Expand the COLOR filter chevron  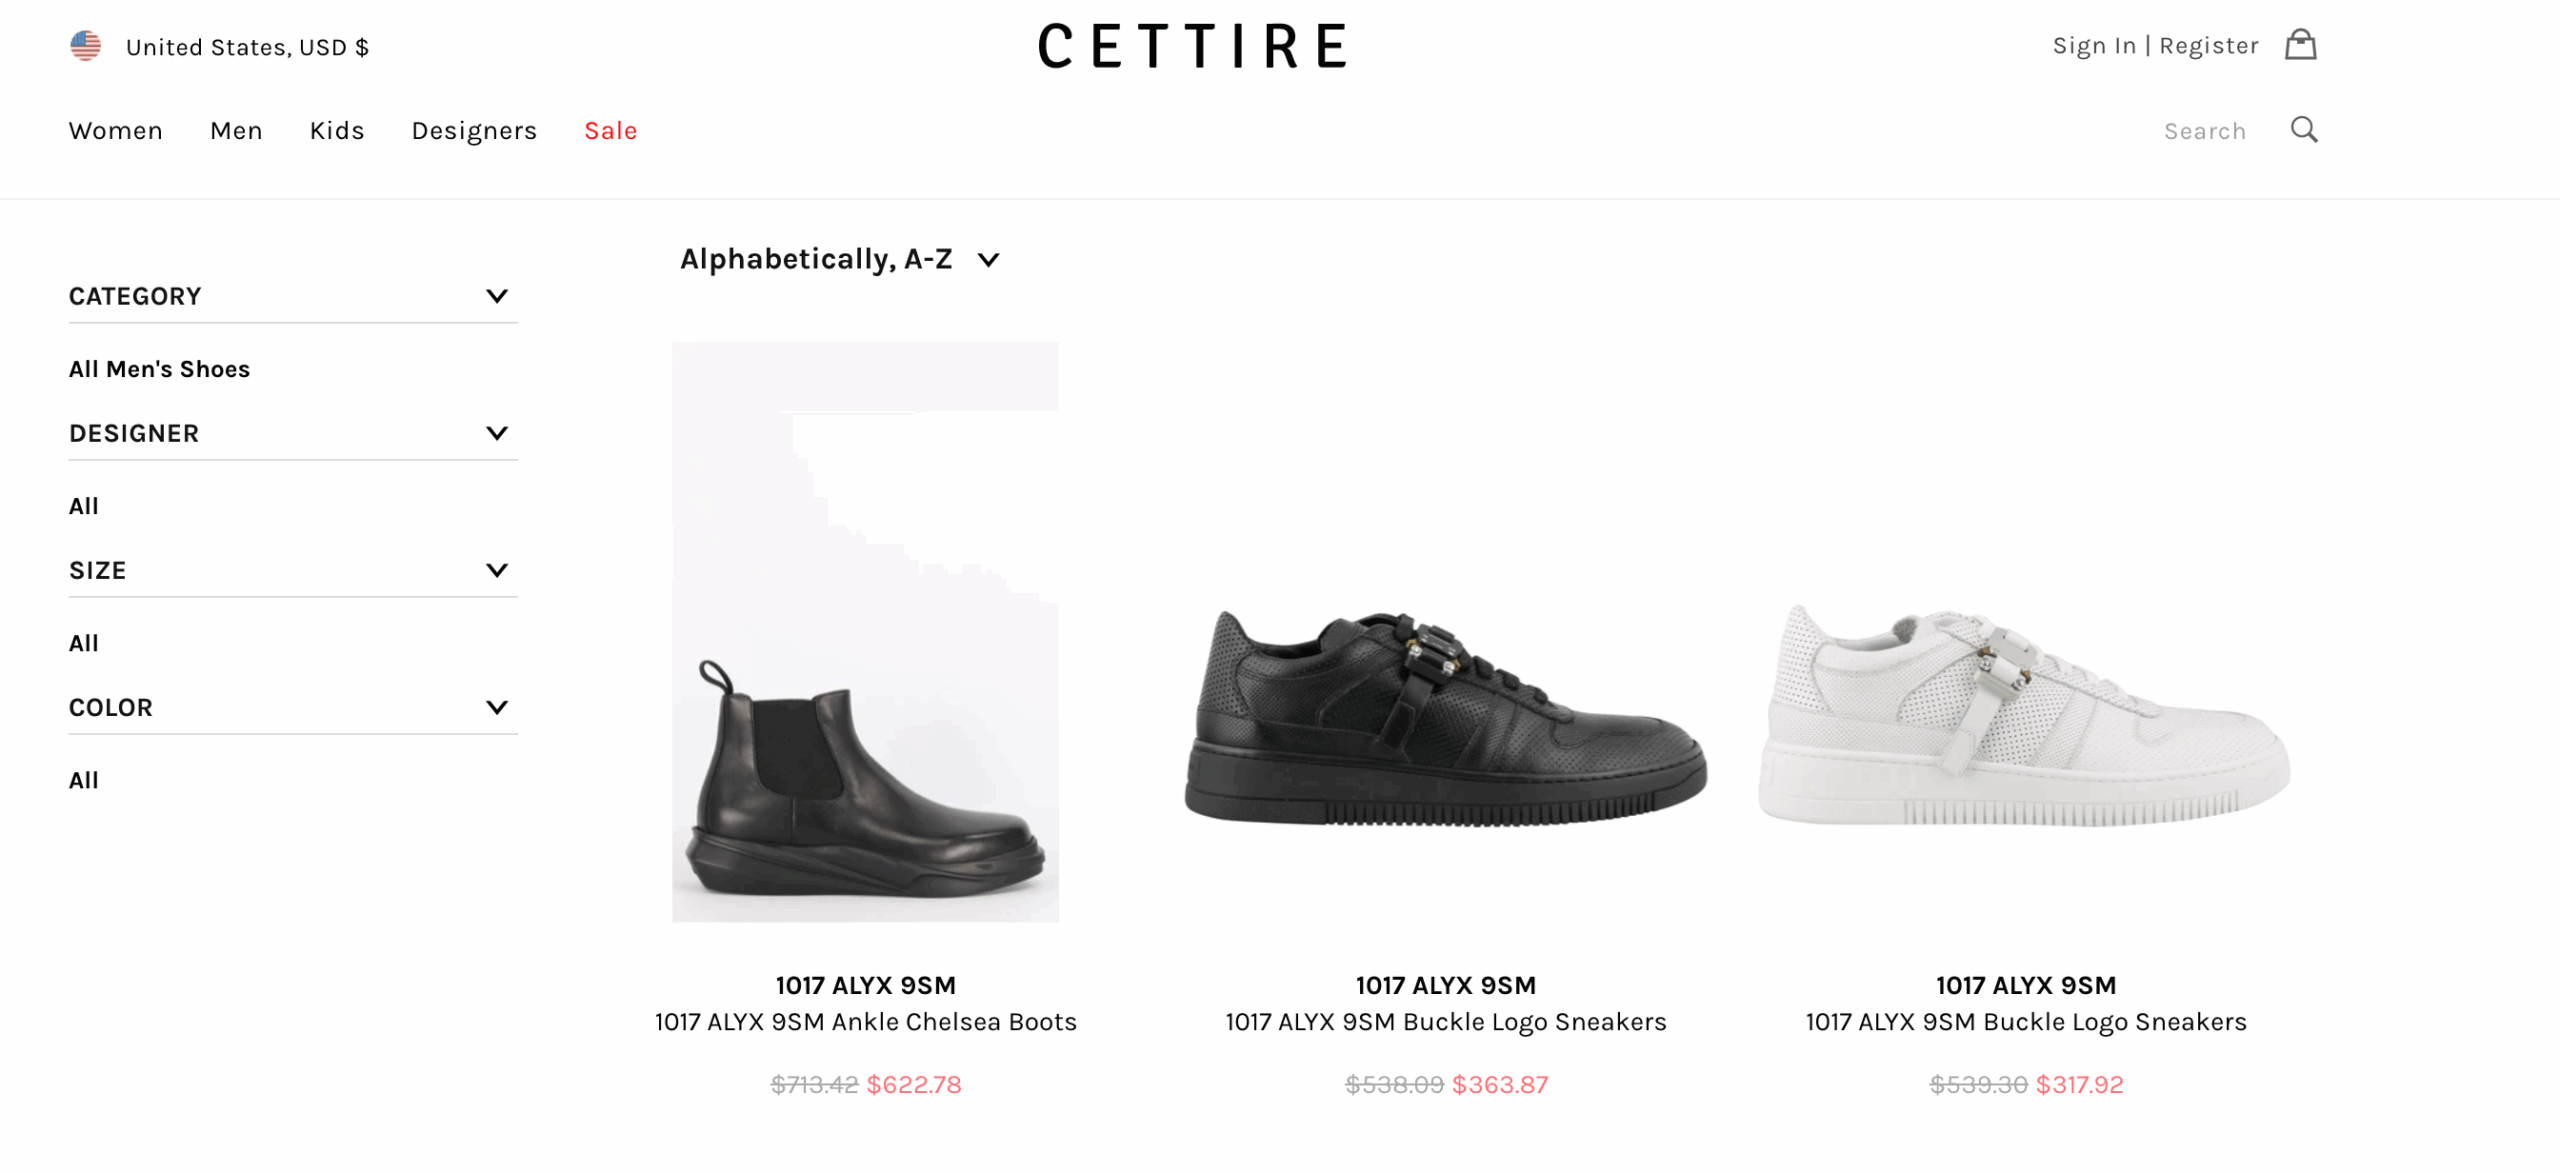tap(496, 707)
